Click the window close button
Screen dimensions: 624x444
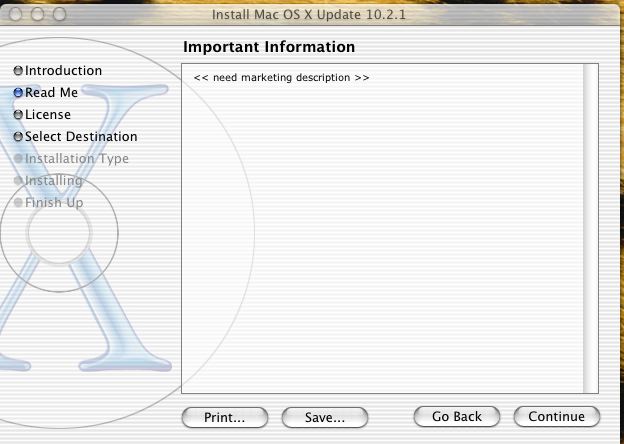coord(16,15)
